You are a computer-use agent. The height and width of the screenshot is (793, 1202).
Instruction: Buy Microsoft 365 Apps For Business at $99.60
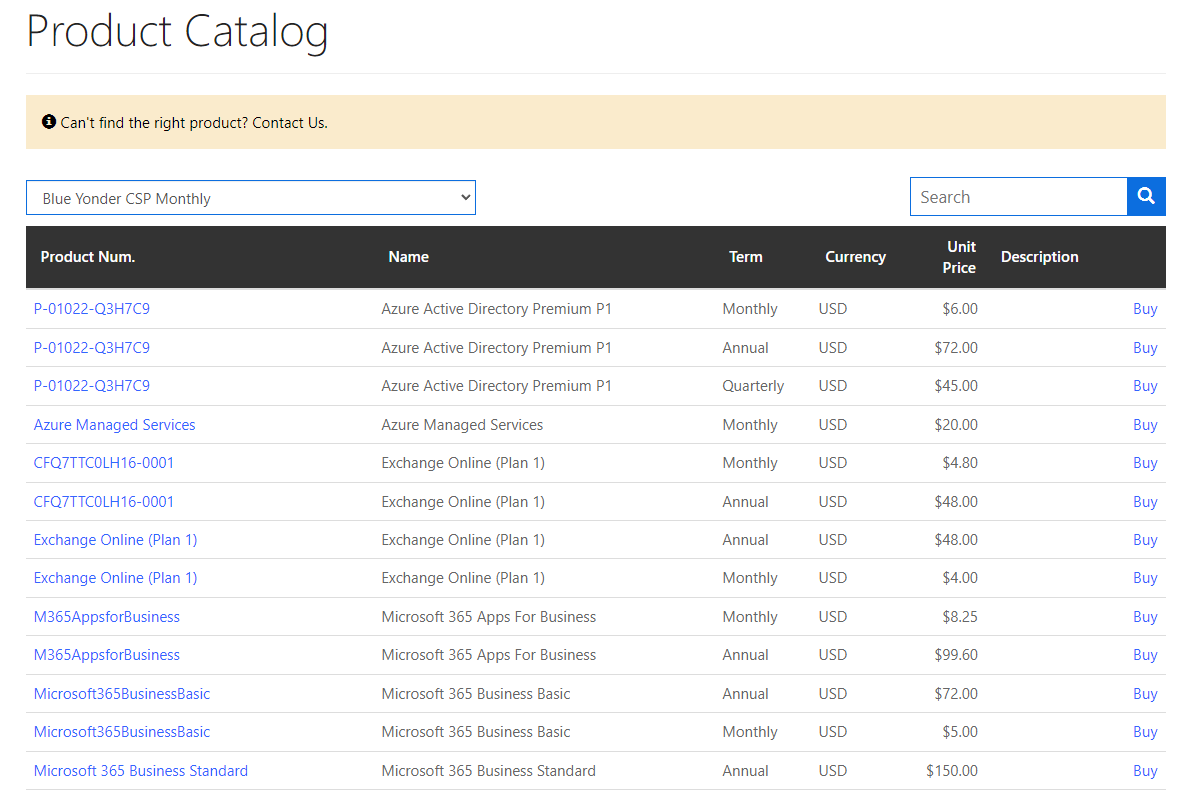pyautogui.click(x=1144, y=655)
